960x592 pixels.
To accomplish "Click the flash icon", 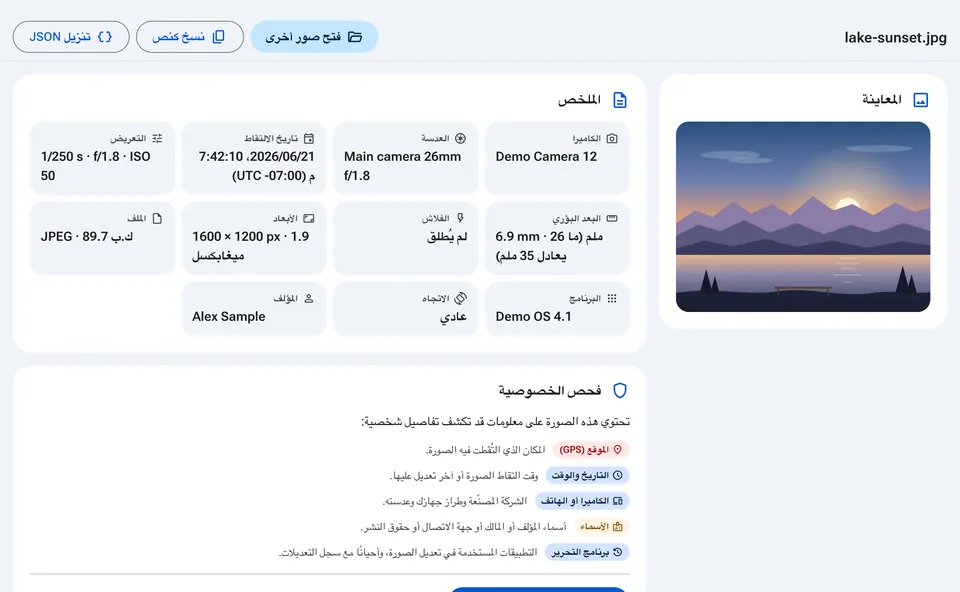I will (460, 219).
